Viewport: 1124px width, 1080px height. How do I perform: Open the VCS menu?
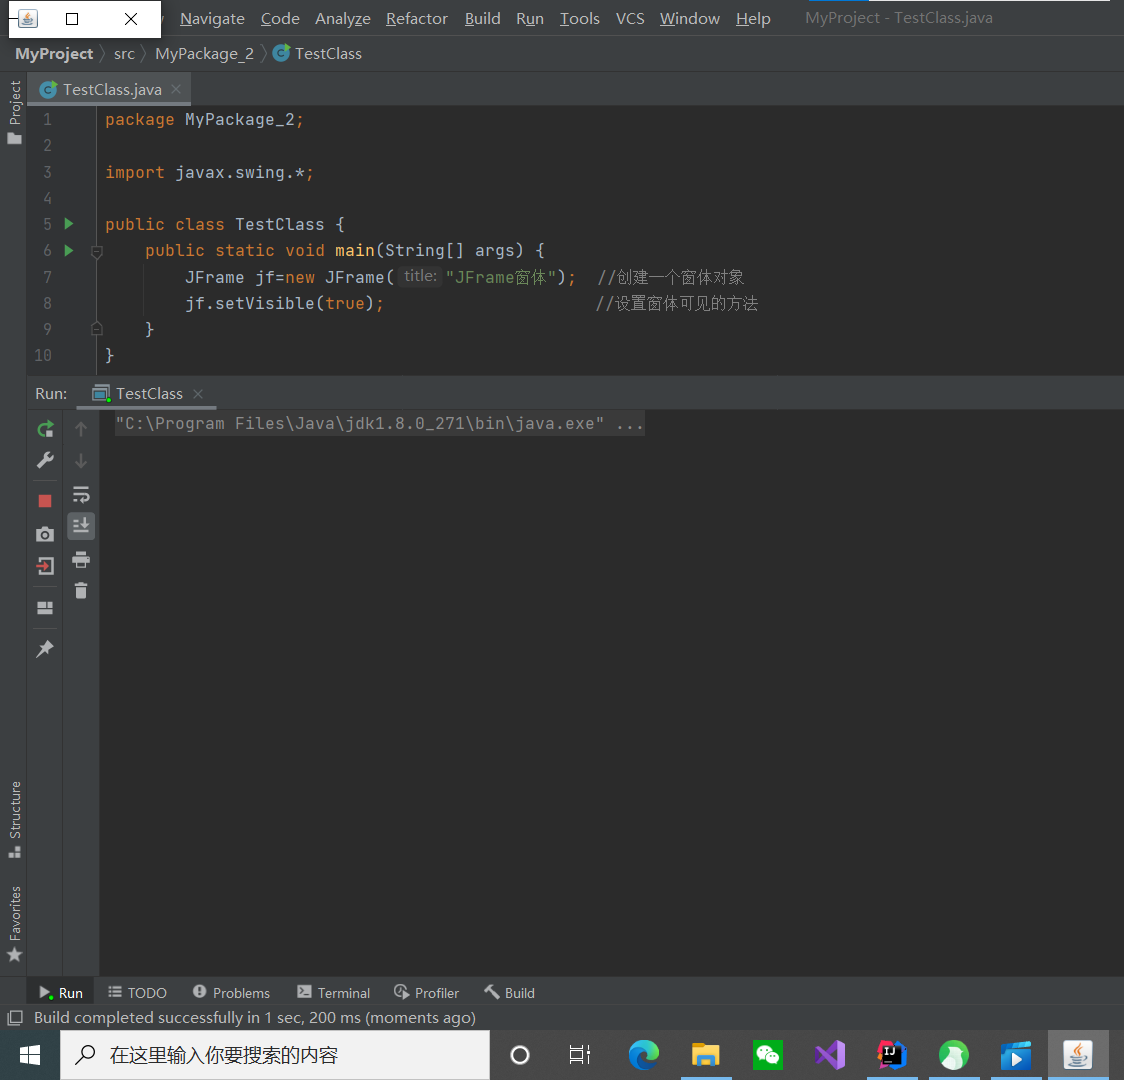pyautogui.click(x=630, y=19)
